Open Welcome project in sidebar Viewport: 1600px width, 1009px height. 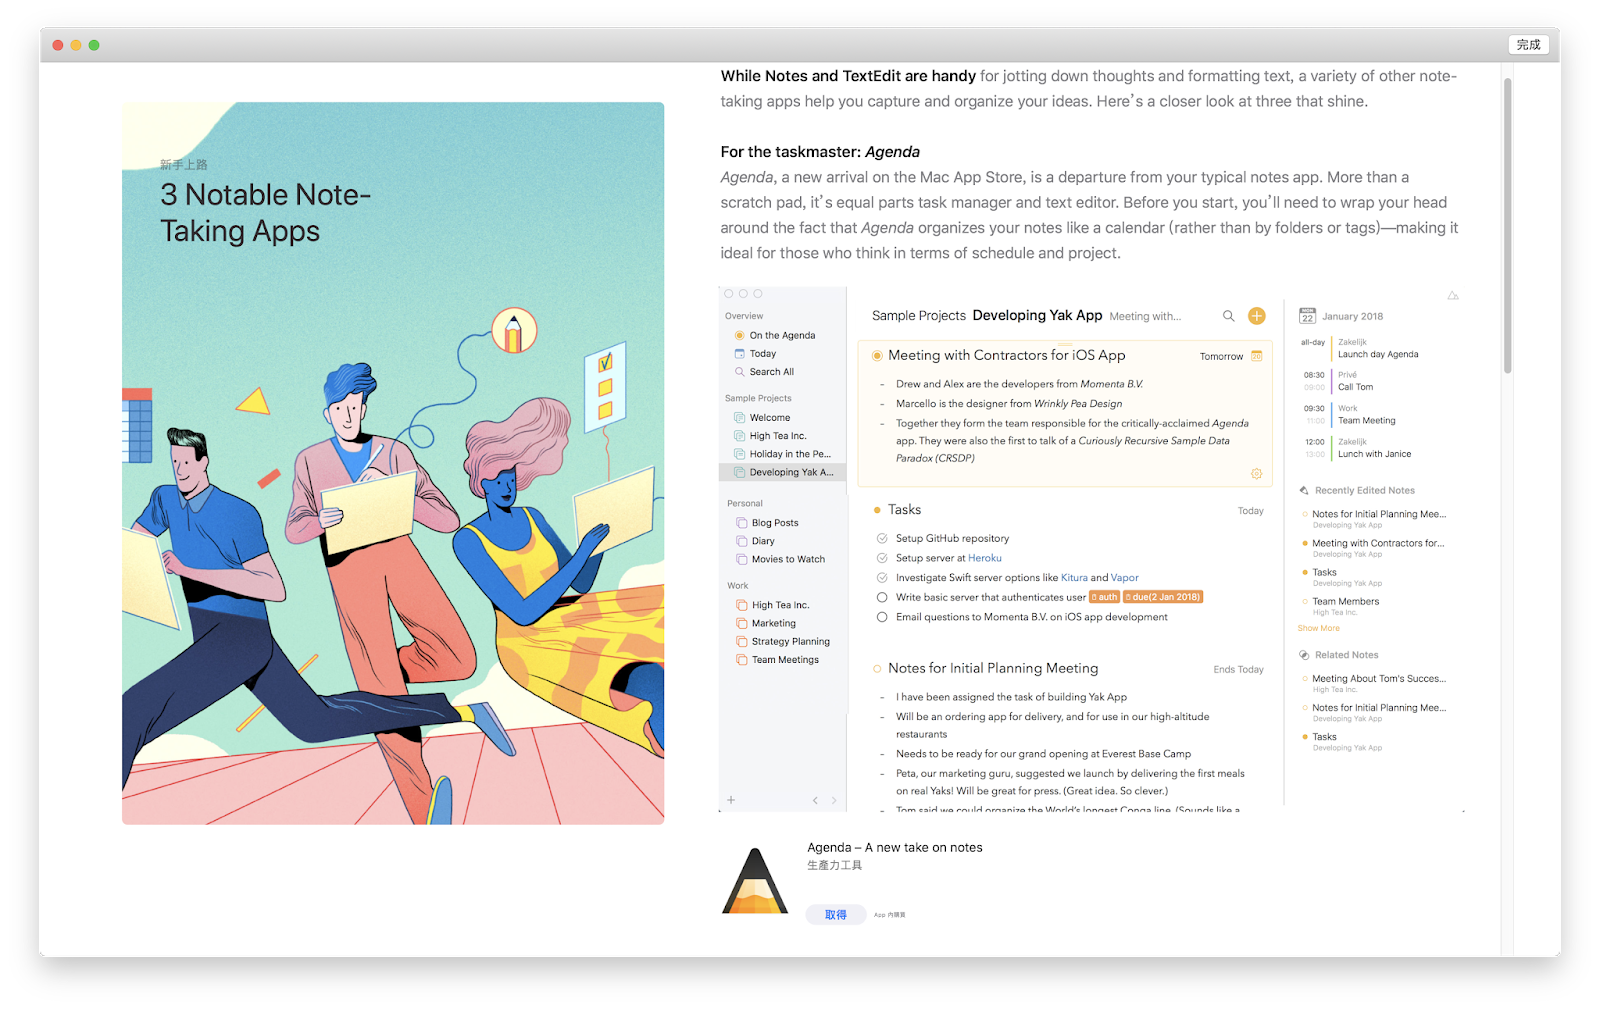pyautogui.click(x=769, y=418)
